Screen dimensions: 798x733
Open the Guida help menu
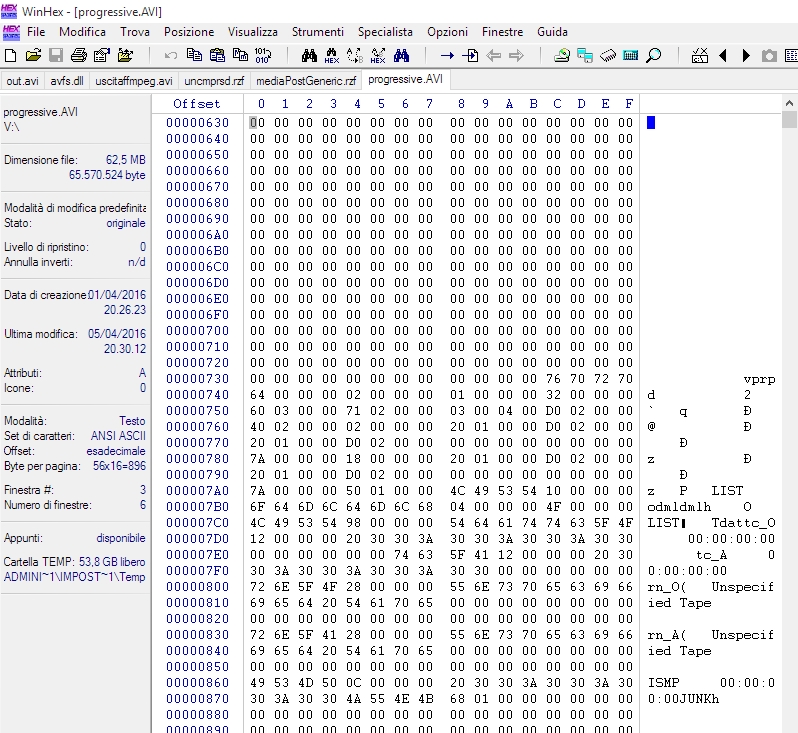pos(552,32)
